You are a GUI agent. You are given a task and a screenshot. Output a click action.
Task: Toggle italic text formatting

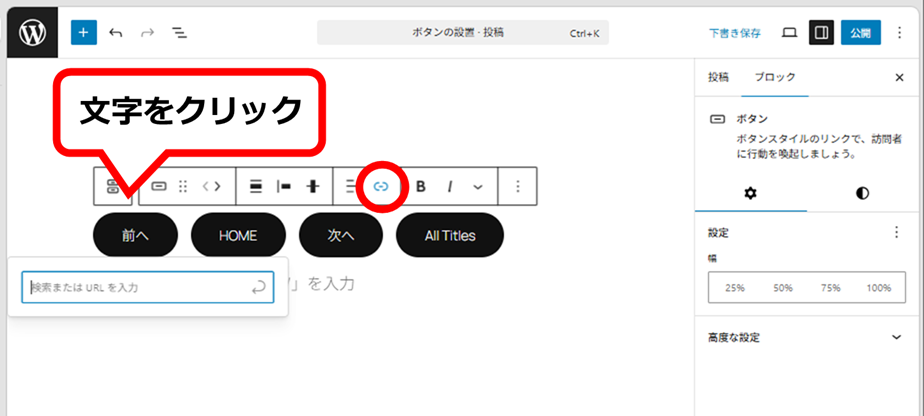click(x=450, y=186)
